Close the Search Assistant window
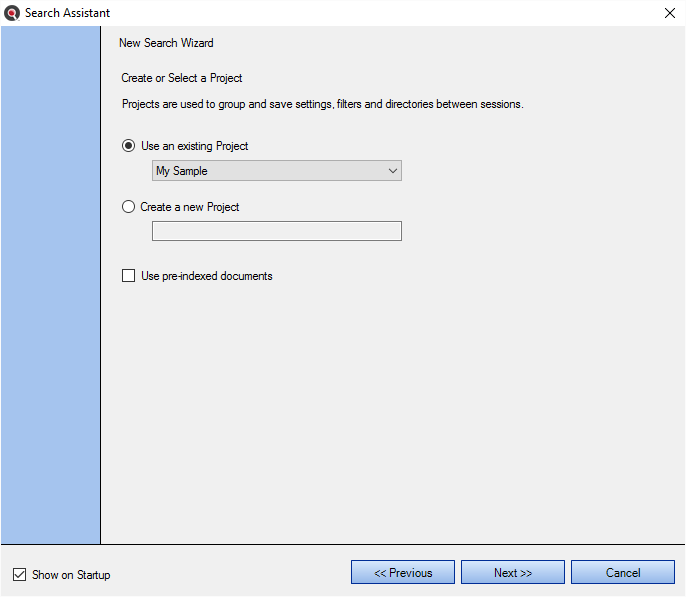The width and height of the screenshot is (686, 597). pyautogui.click(x=669, y=13)
